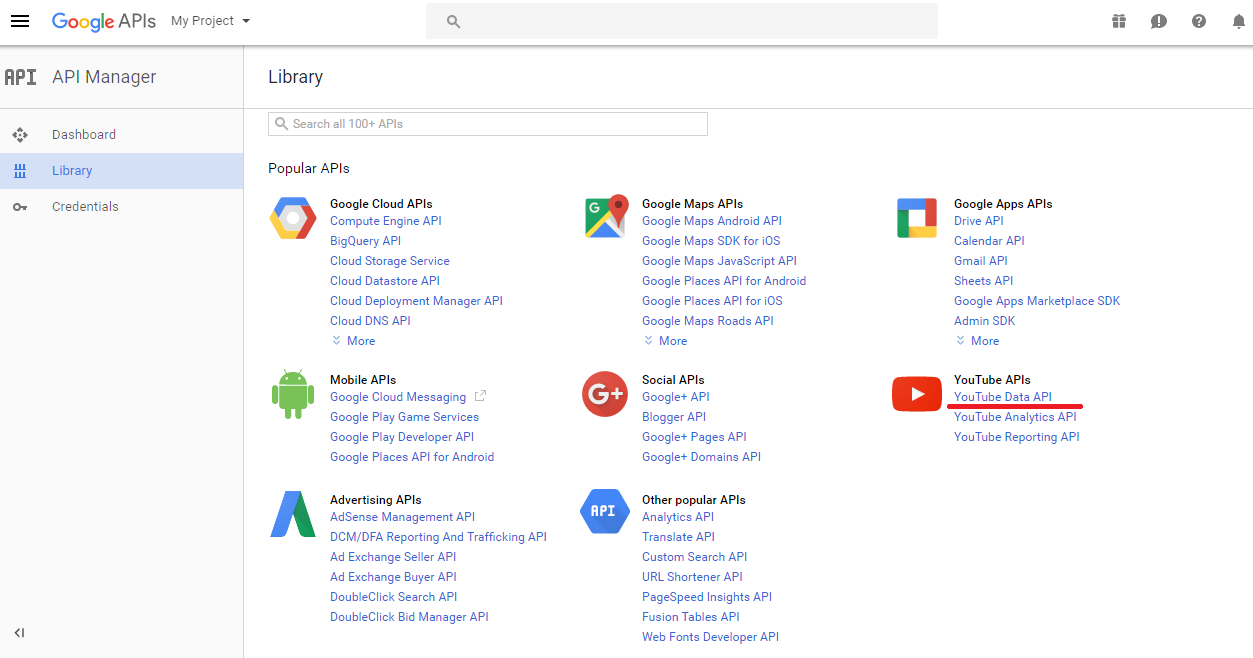This screenshot has height=658, width=1253.
Task: Open the Google Play Game Services link
Action: pos(405,417)
